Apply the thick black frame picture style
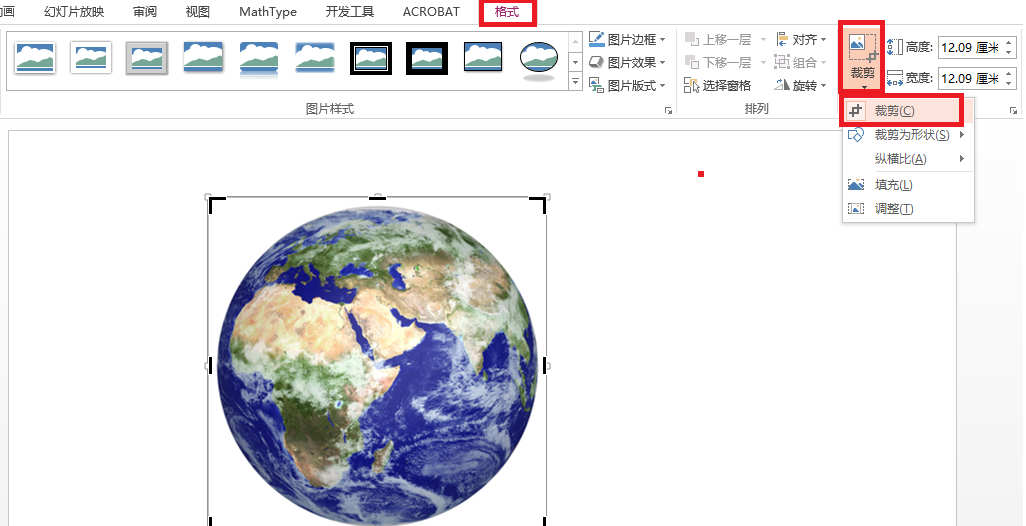The height and width of the screenshot is (526, 1026). point(427,59)
